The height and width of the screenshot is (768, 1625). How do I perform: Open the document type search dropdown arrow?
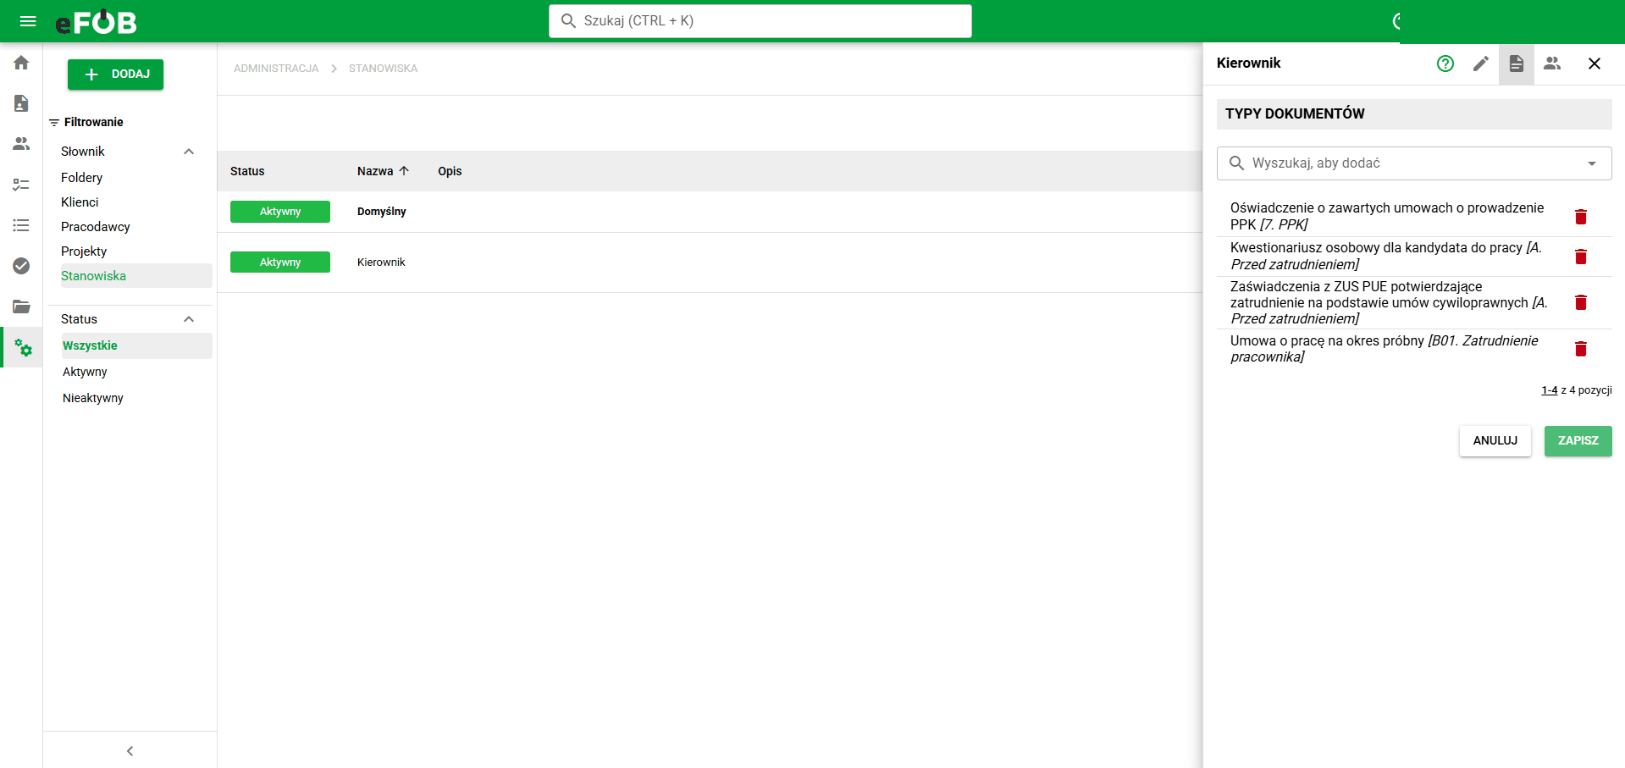pos(1592,164)
